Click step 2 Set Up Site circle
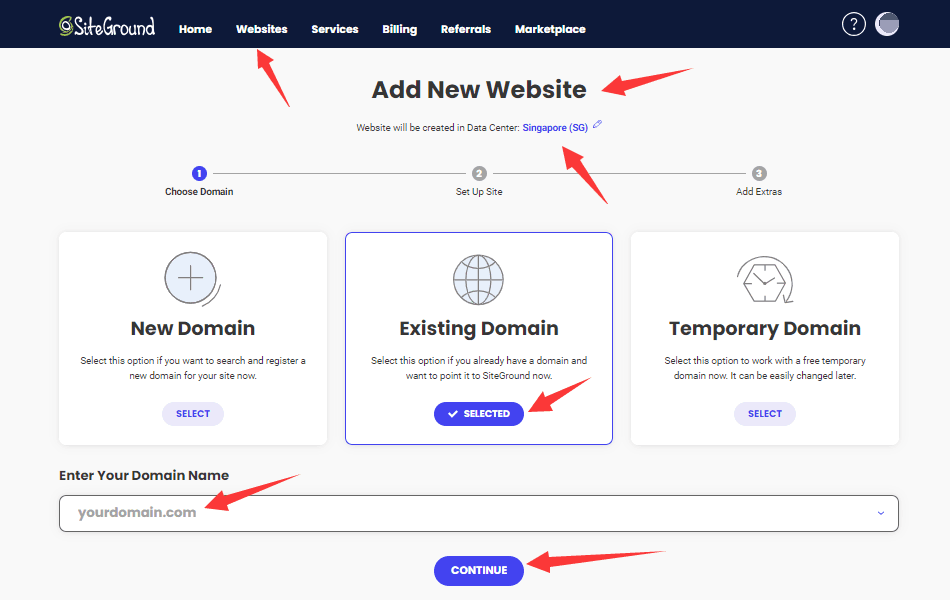Viewport: 950px width, 600px height. [x=479, y=173]
